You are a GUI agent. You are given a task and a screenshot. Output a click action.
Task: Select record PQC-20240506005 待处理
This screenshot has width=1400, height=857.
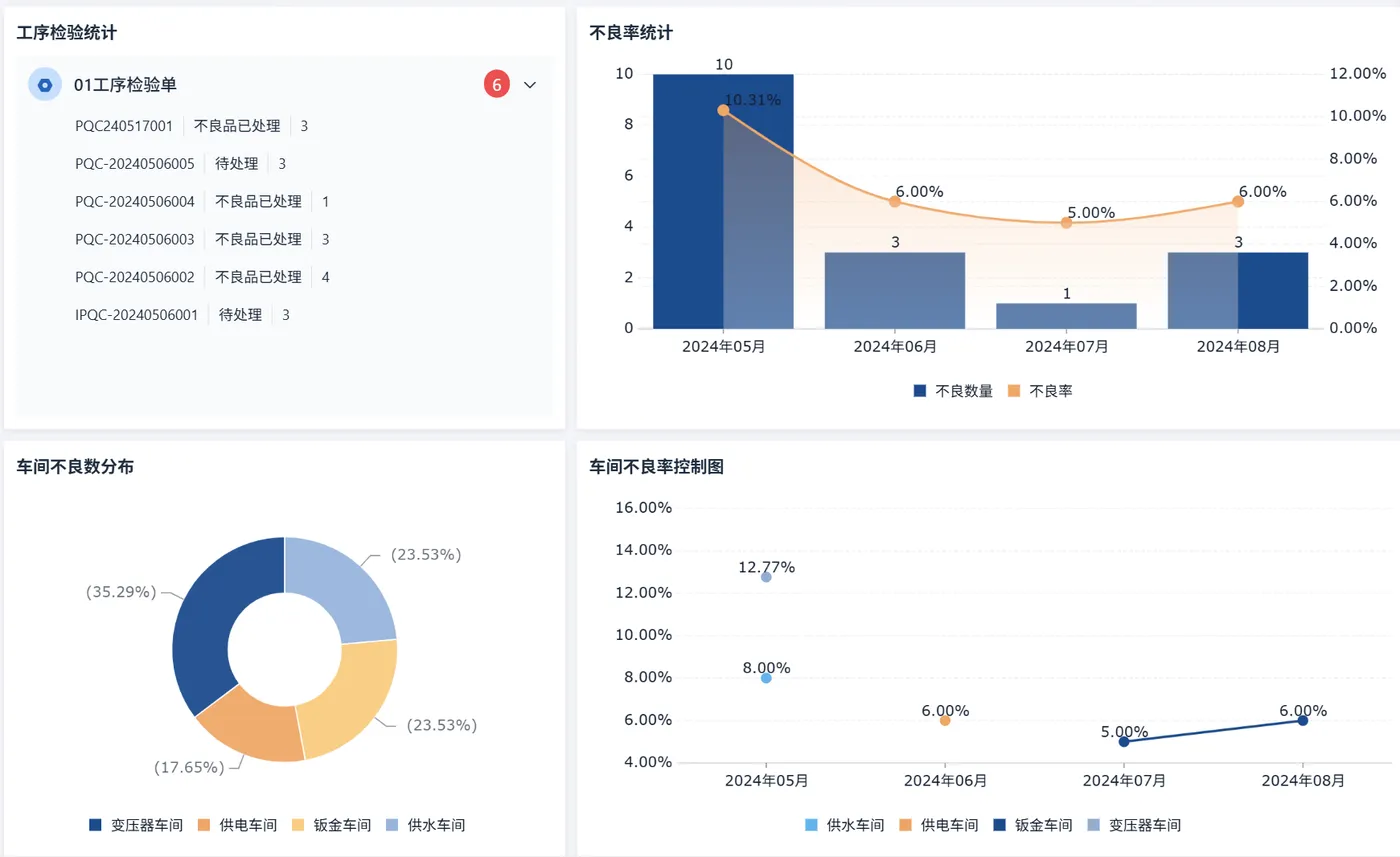(180, 163)
